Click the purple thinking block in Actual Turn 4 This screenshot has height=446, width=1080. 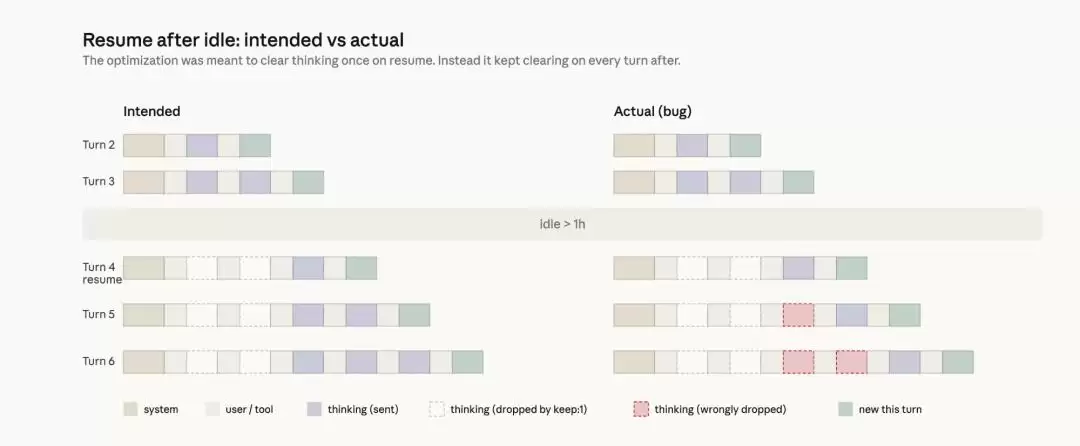(798, 268)
